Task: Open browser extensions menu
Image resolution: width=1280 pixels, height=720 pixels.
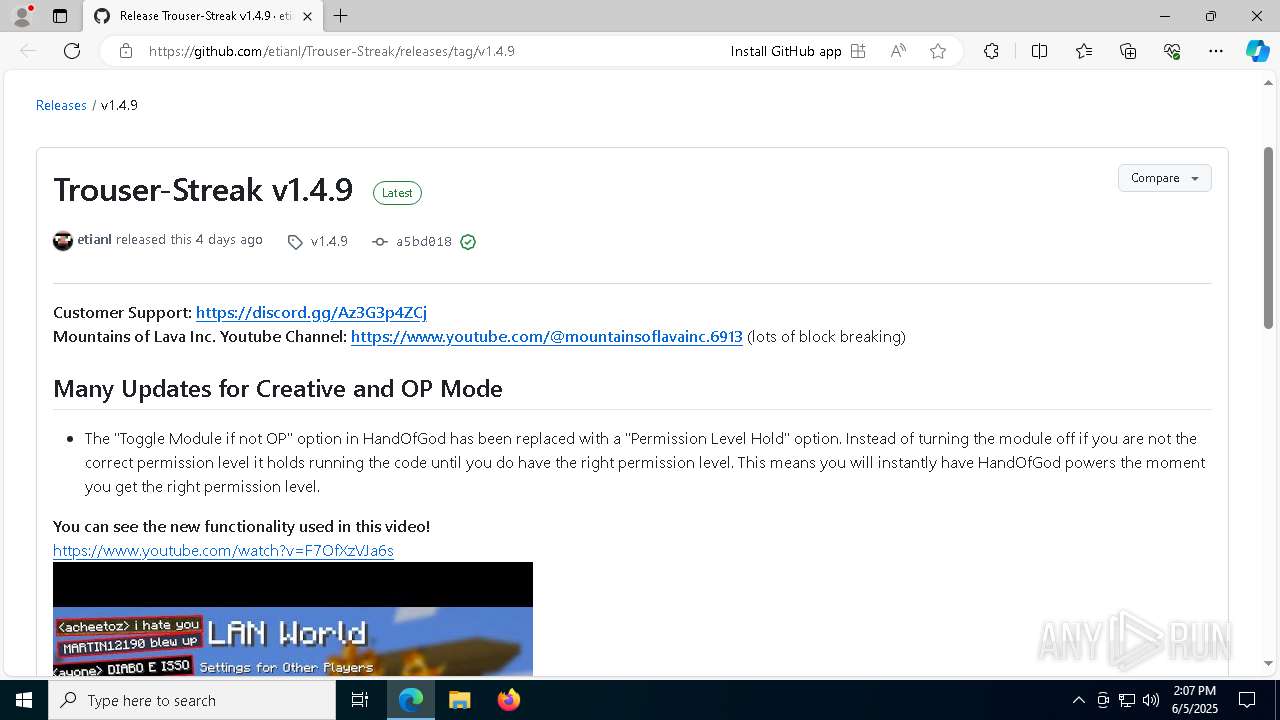Action: 991,51
